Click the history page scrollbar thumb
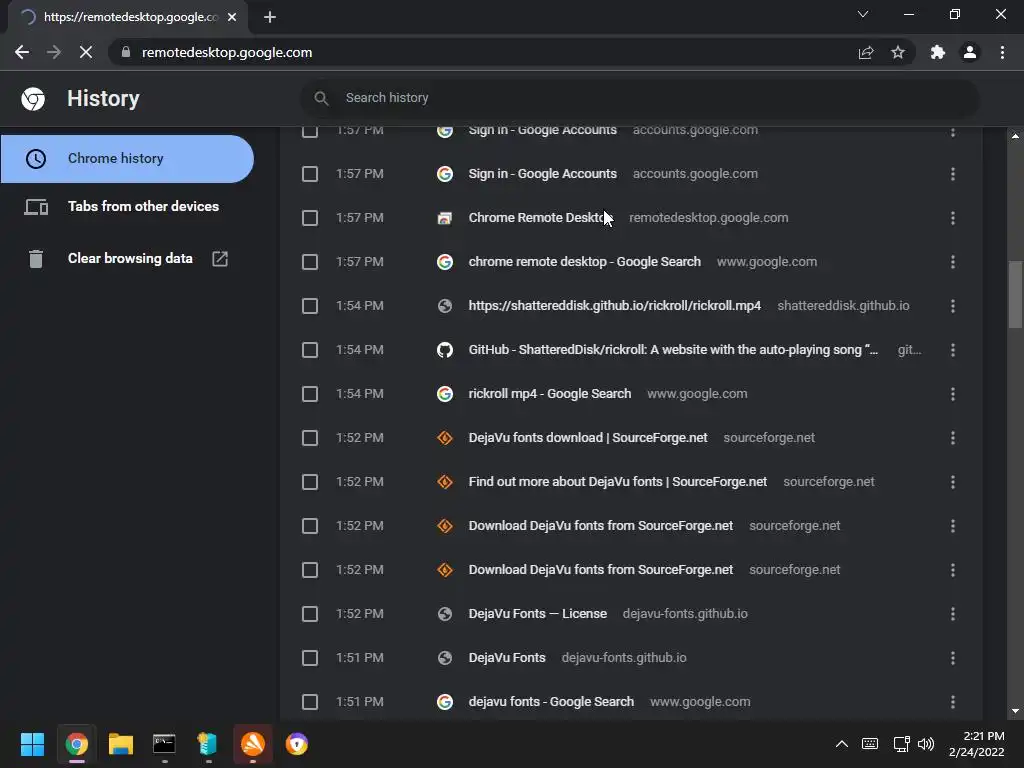The height and width of the screenshot is (768, 1024). tap(1015, 295)
